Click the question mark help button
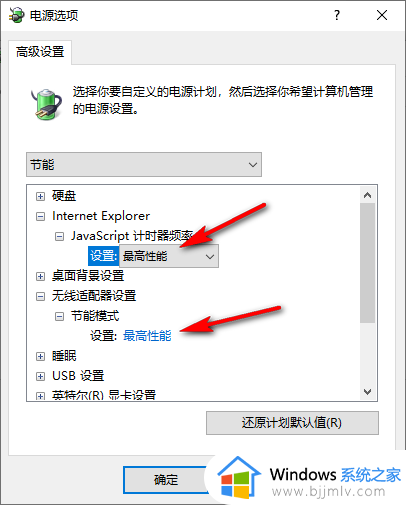The width and height of the screenshot is (406, 505). (337, 15)
